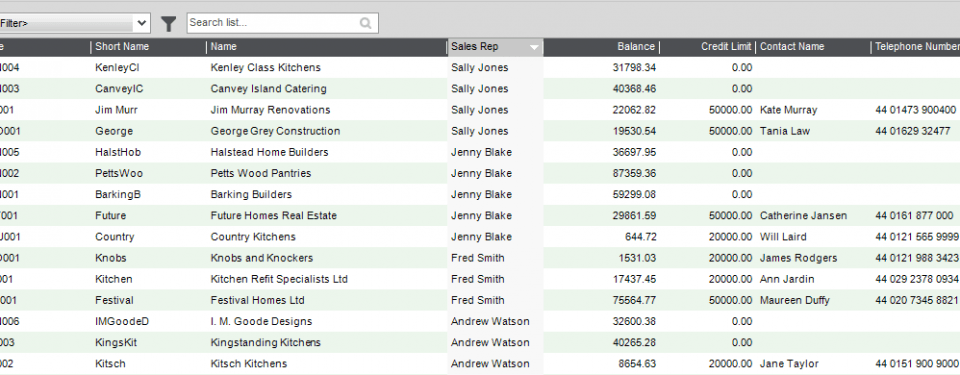Viewport: 960px width, 375px height.
Task: Select Kitsch Kitchens name cell
Action: 249,364
